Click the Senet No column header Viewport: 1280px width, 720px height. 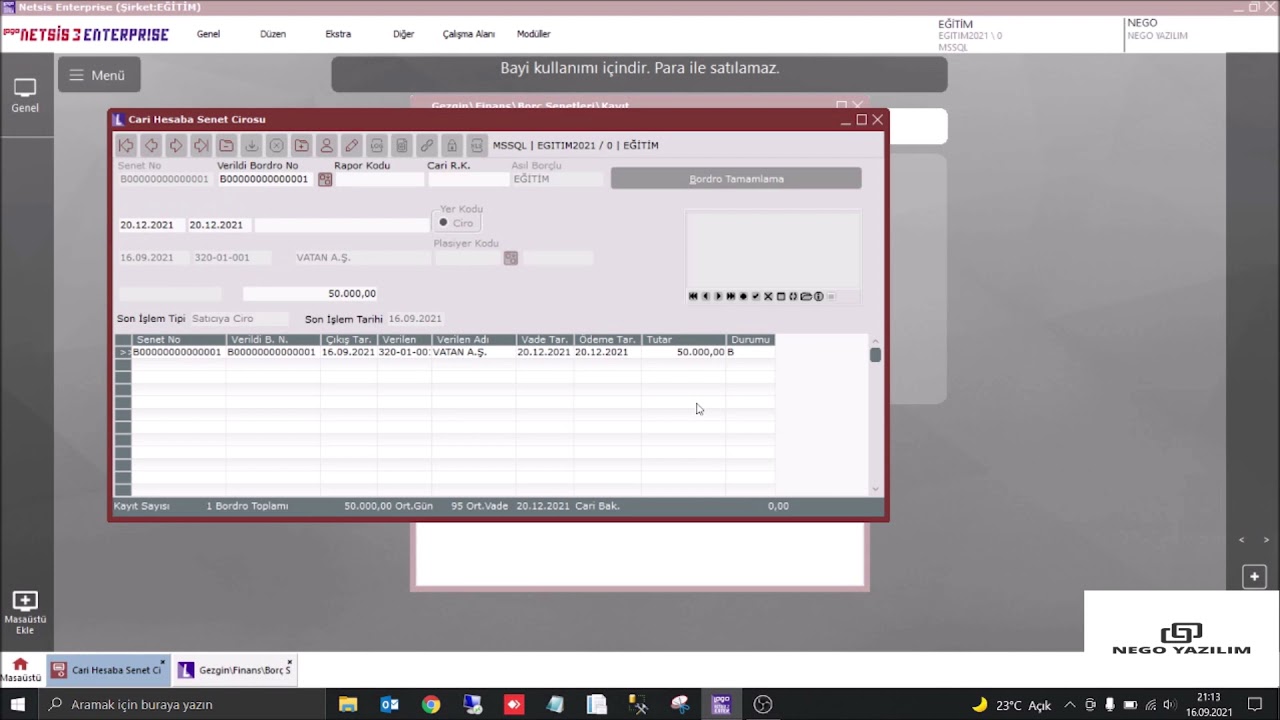coord(179,340)
